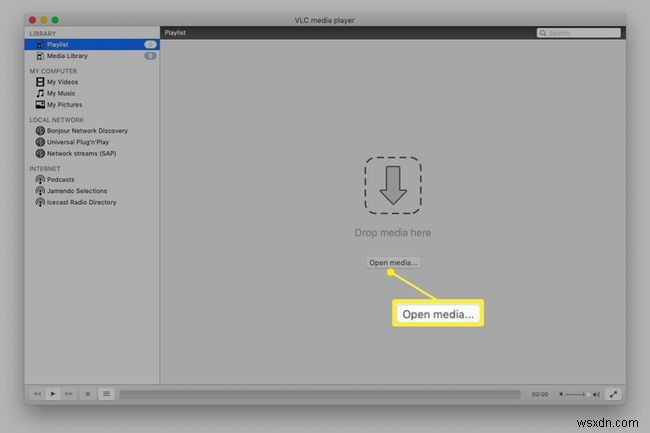Select Jamendo Selections label
Viewport: 650px width, 433px height.
coord(77,191)
